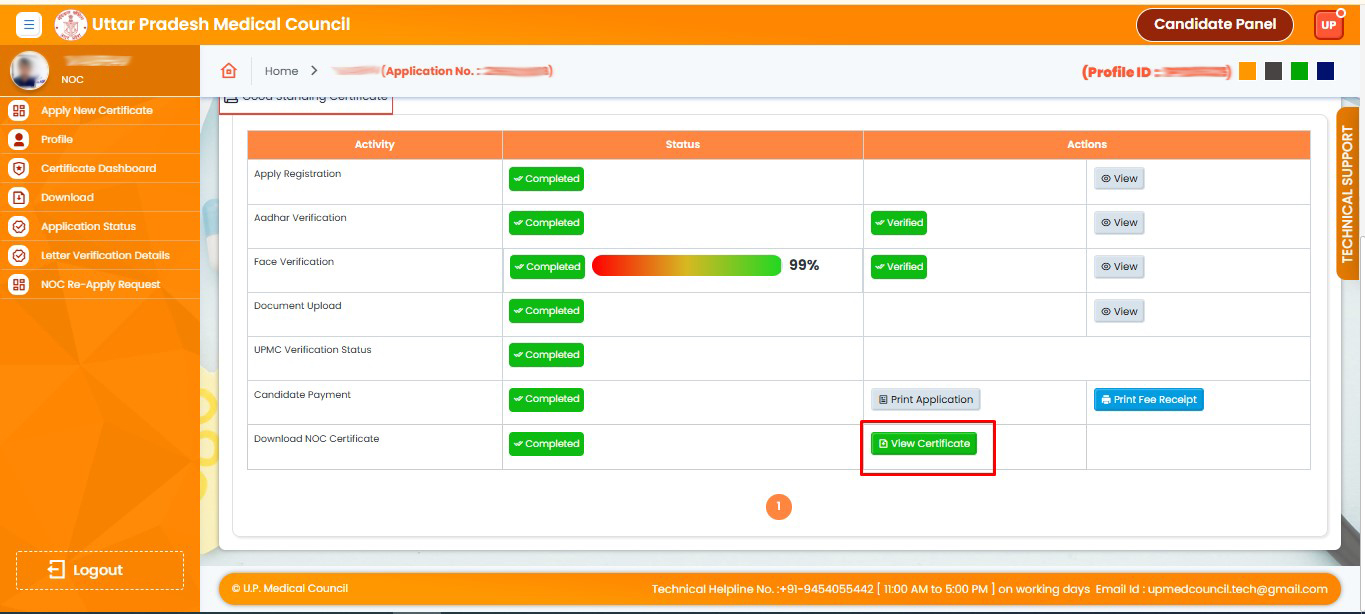This screenshot has width=1365, height=614.
Task: Click the user avatar in sidebar
Action: [x=29, y=70]
